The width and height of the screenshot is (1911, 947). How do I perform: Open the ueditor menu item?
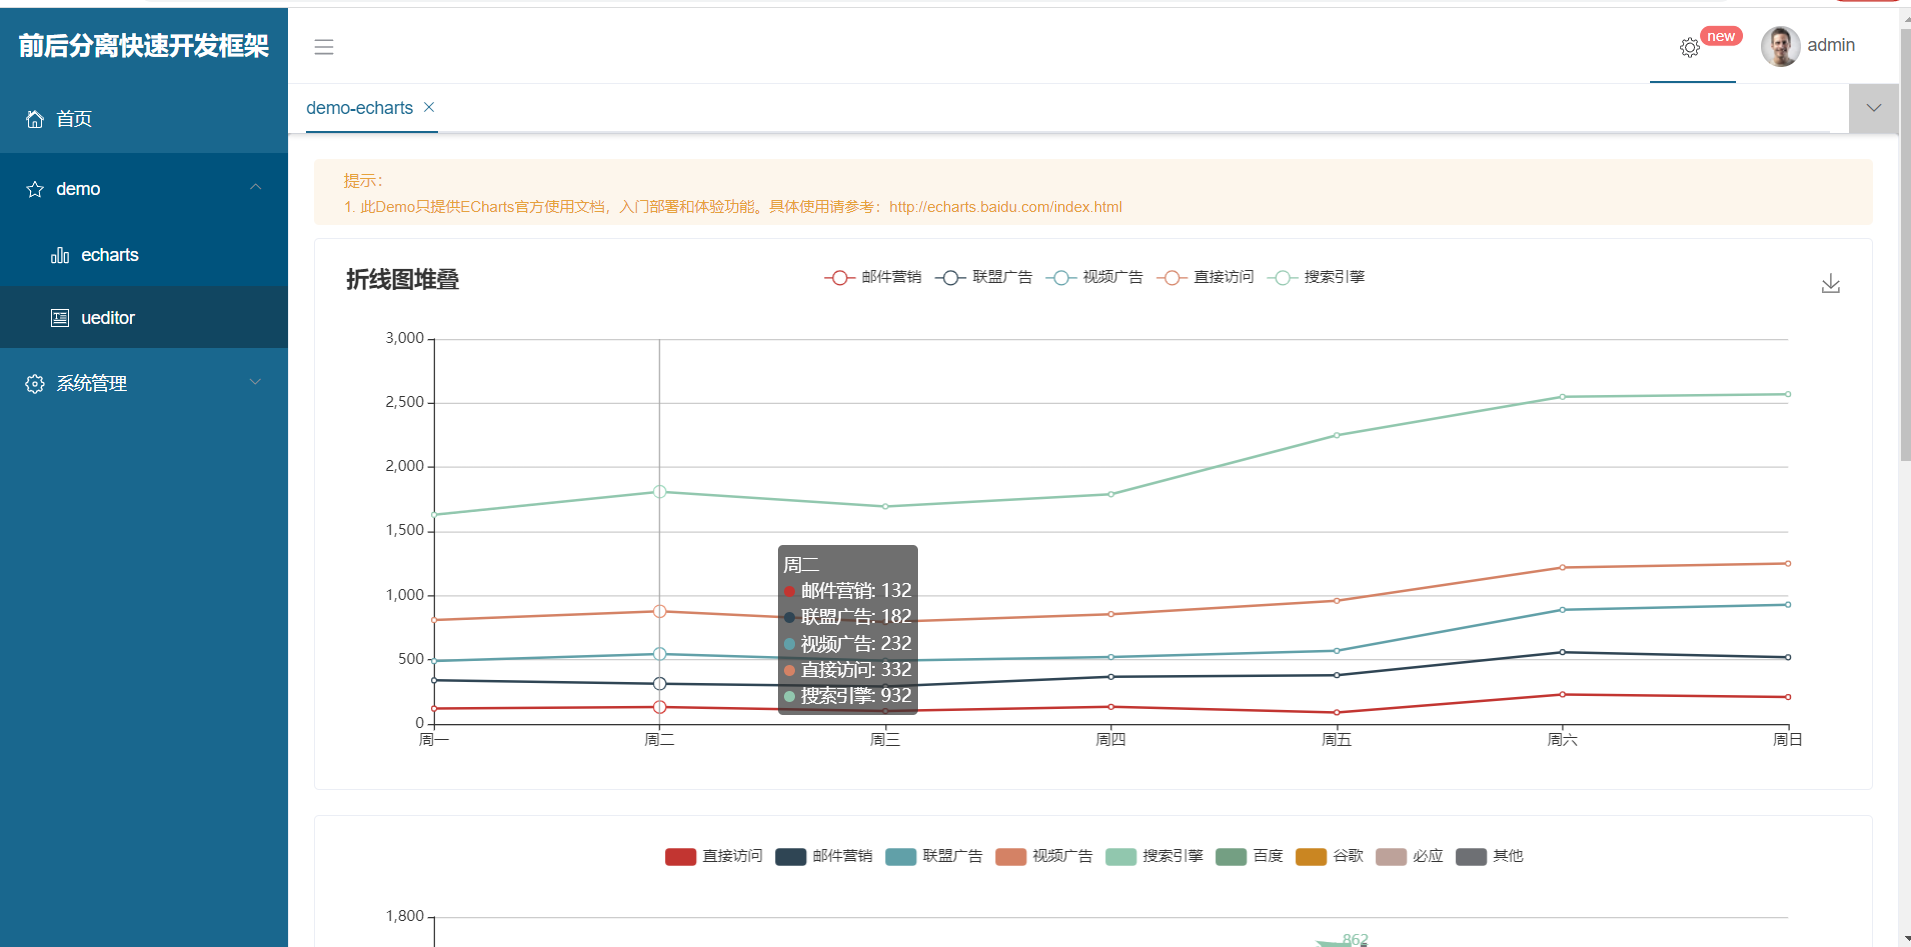(x=144, y=318)
